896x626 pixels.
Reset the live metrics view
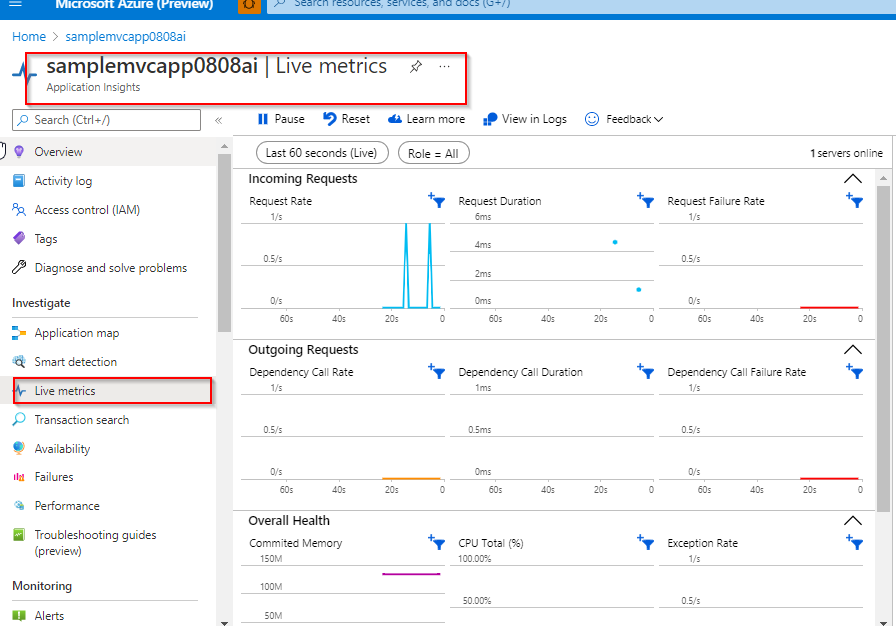tap(346, 119)
